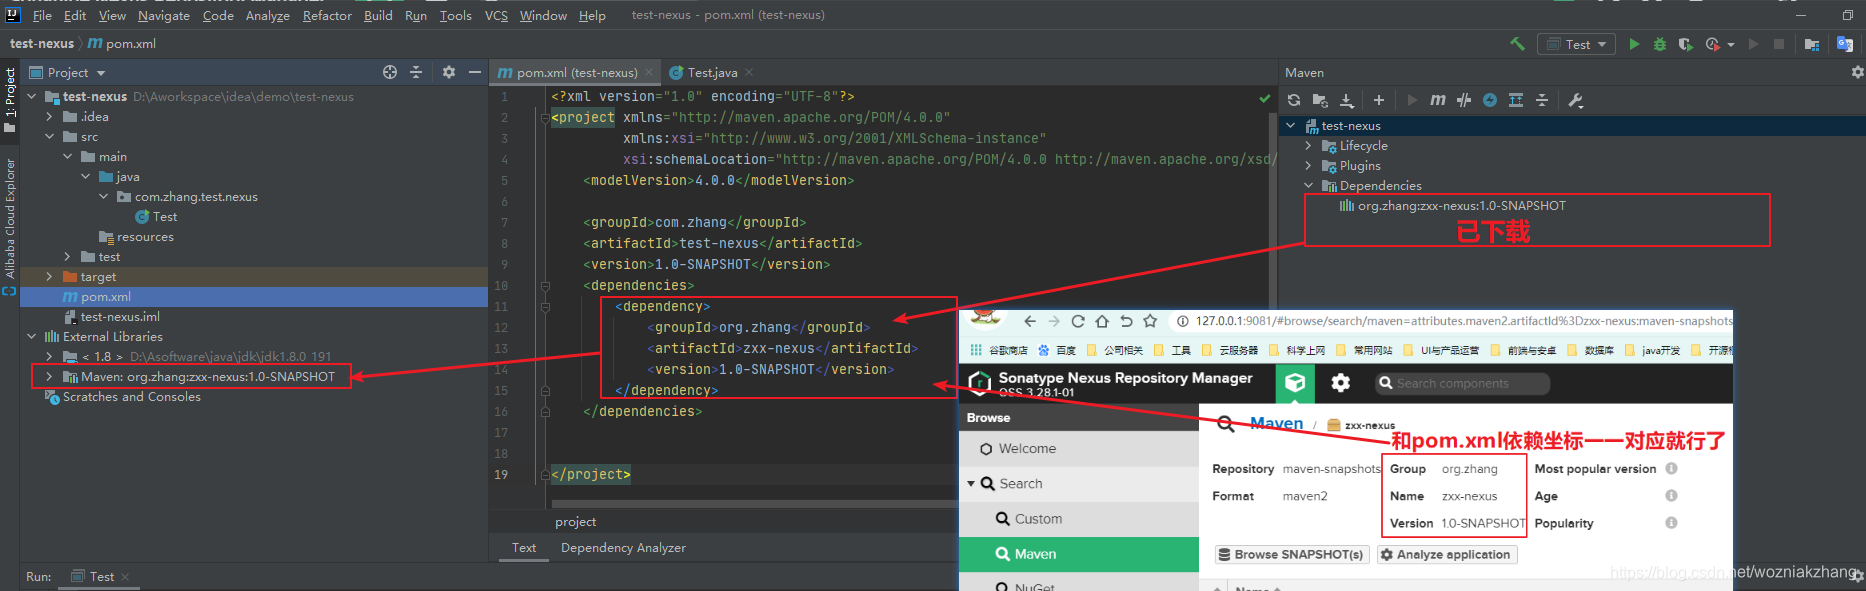
Task: Add Maven project with plus icon
Action: [x=1379, y=100]
